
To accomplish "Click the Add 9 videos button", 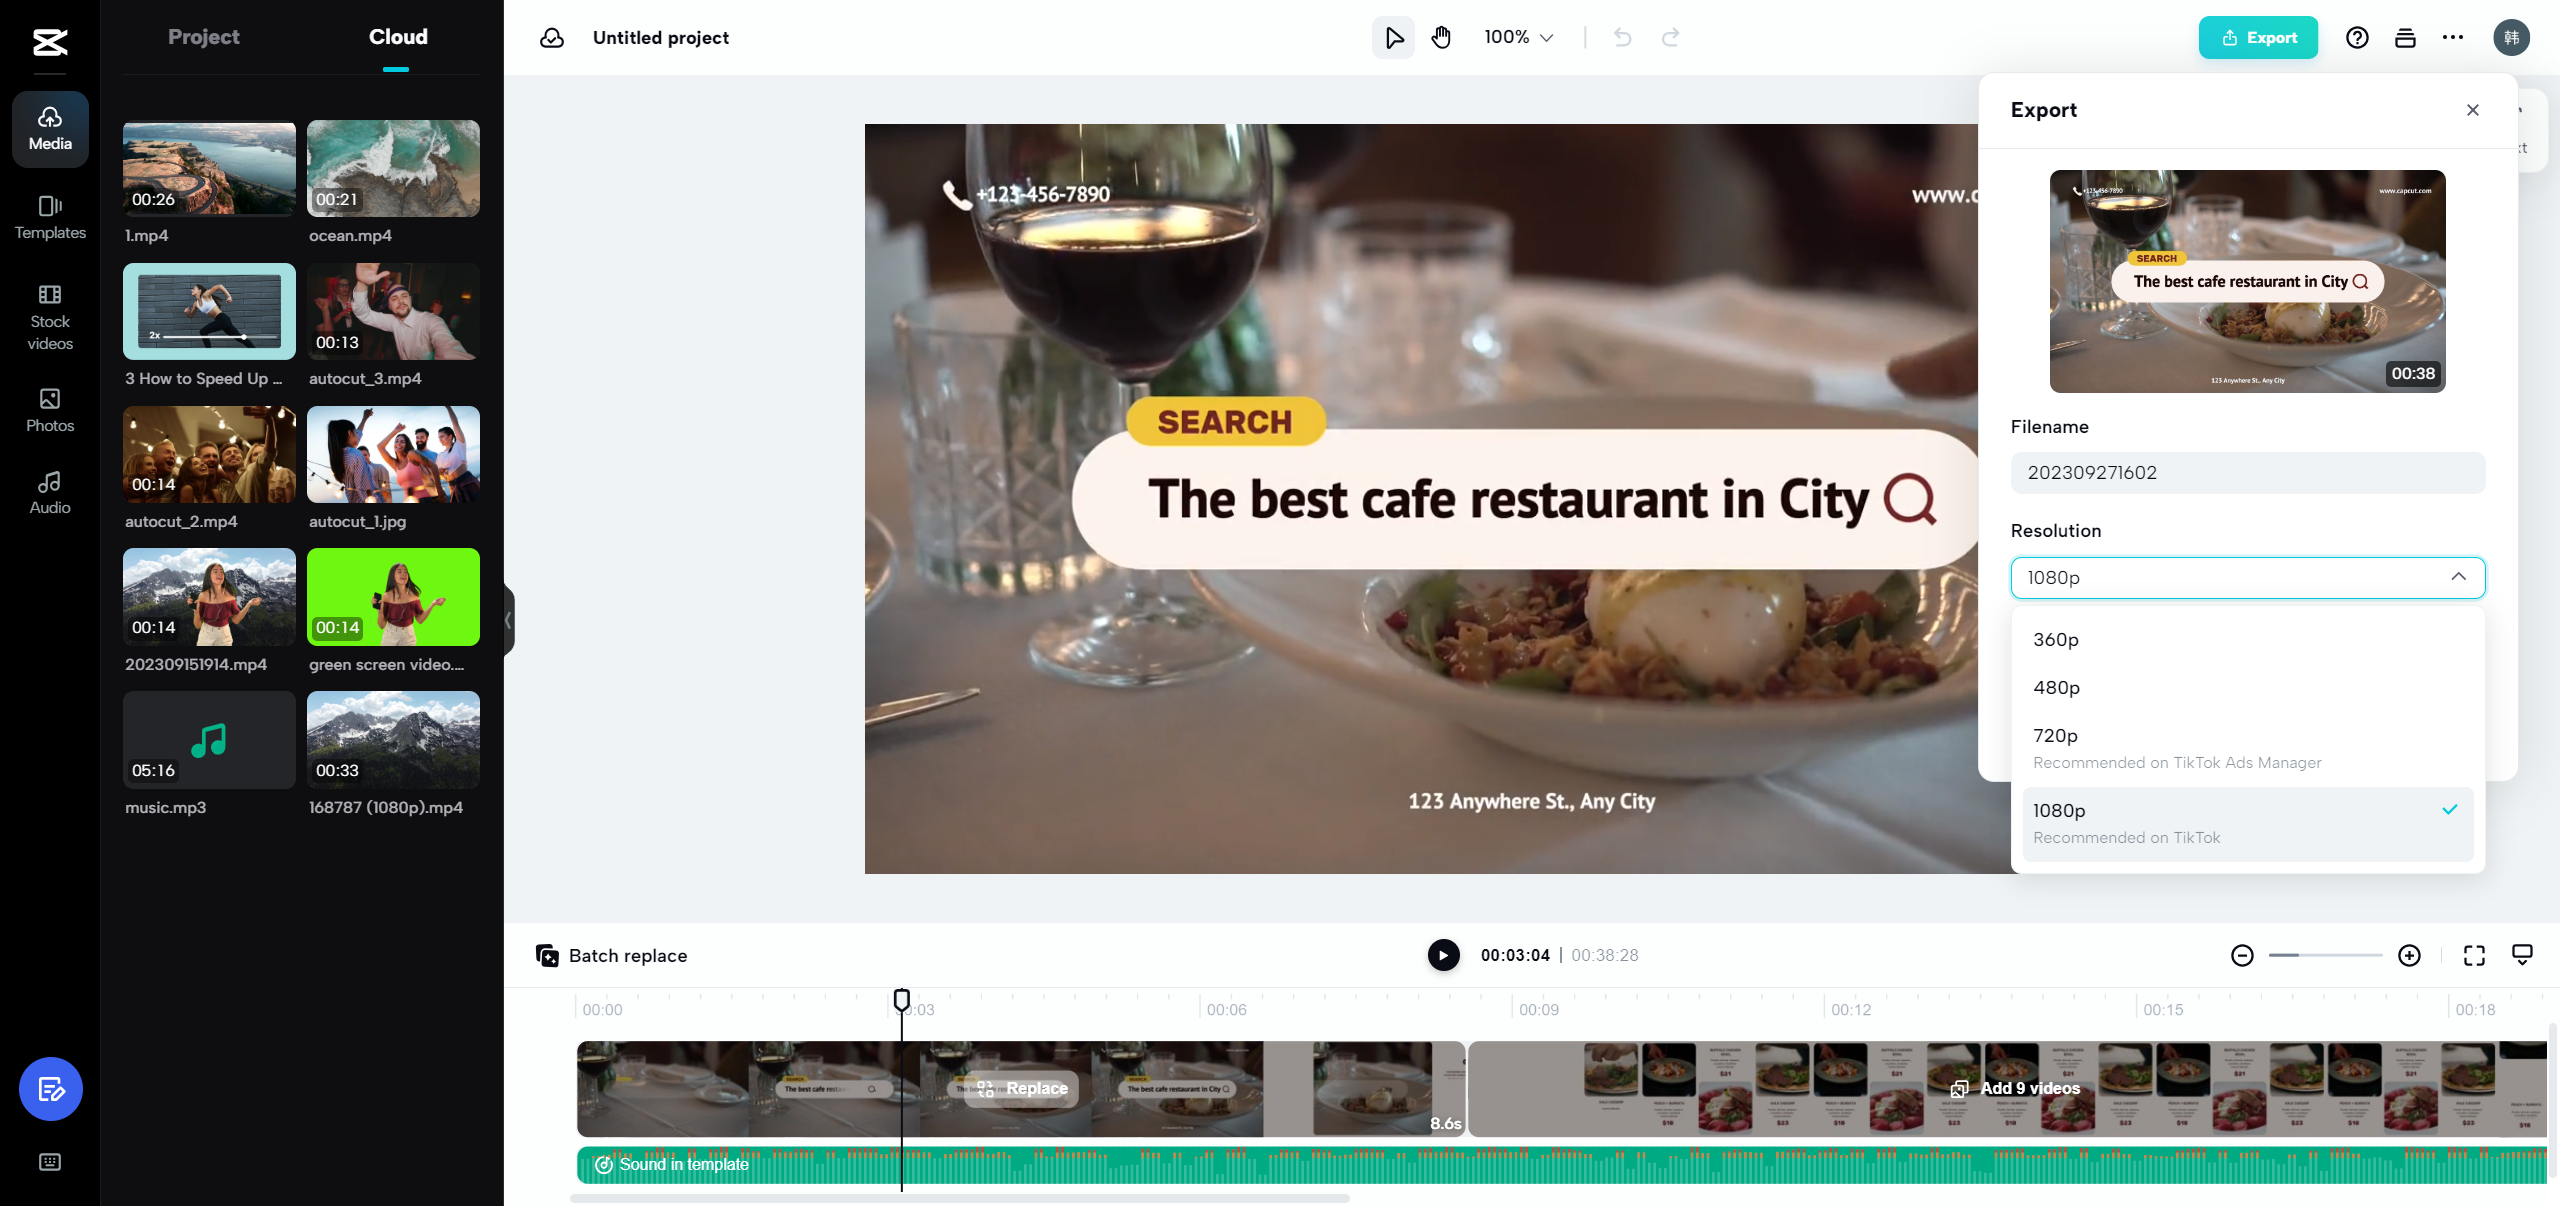I will pos(2015,1087).
